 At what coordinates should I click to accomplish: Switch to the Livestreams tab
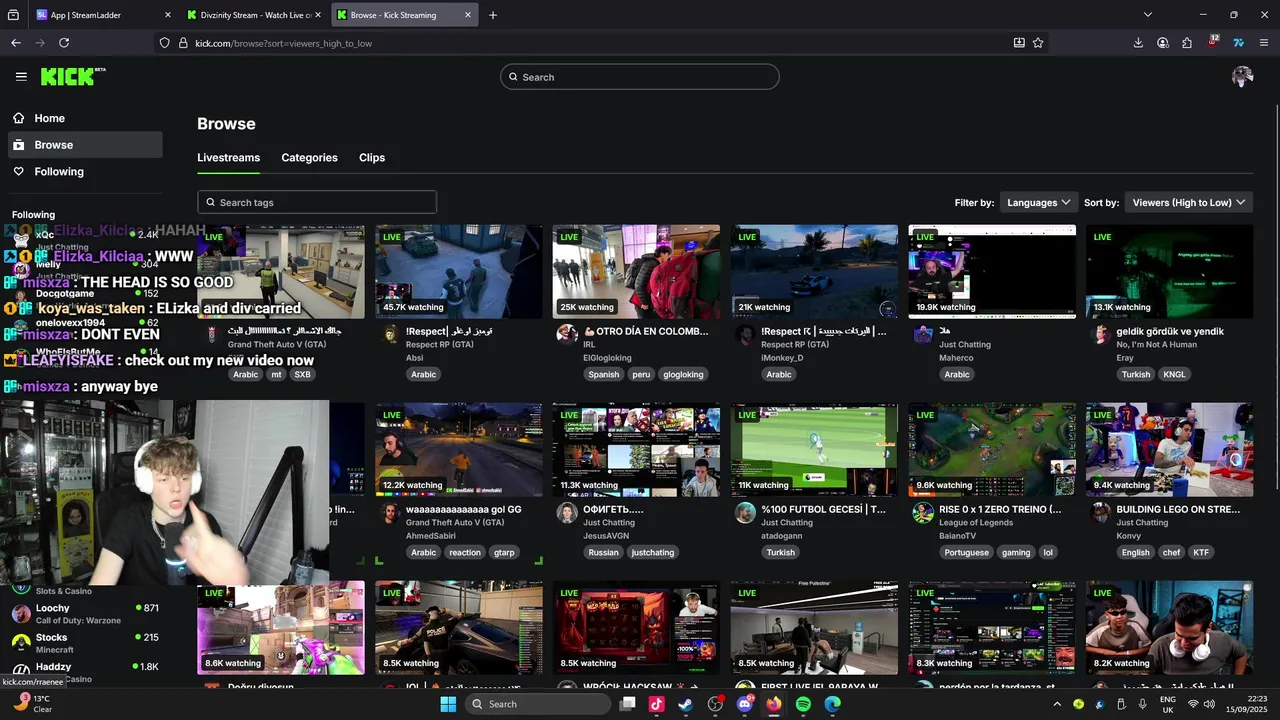coord(228,157)
